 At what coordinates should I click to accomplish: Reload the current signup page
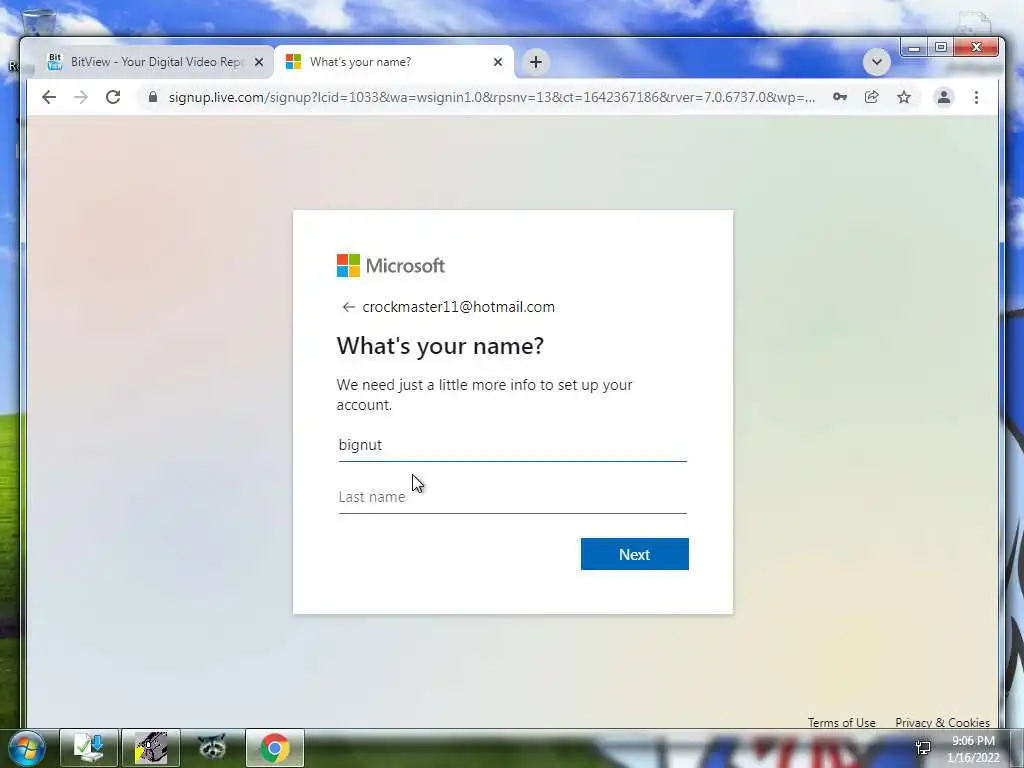pos(113,97)
